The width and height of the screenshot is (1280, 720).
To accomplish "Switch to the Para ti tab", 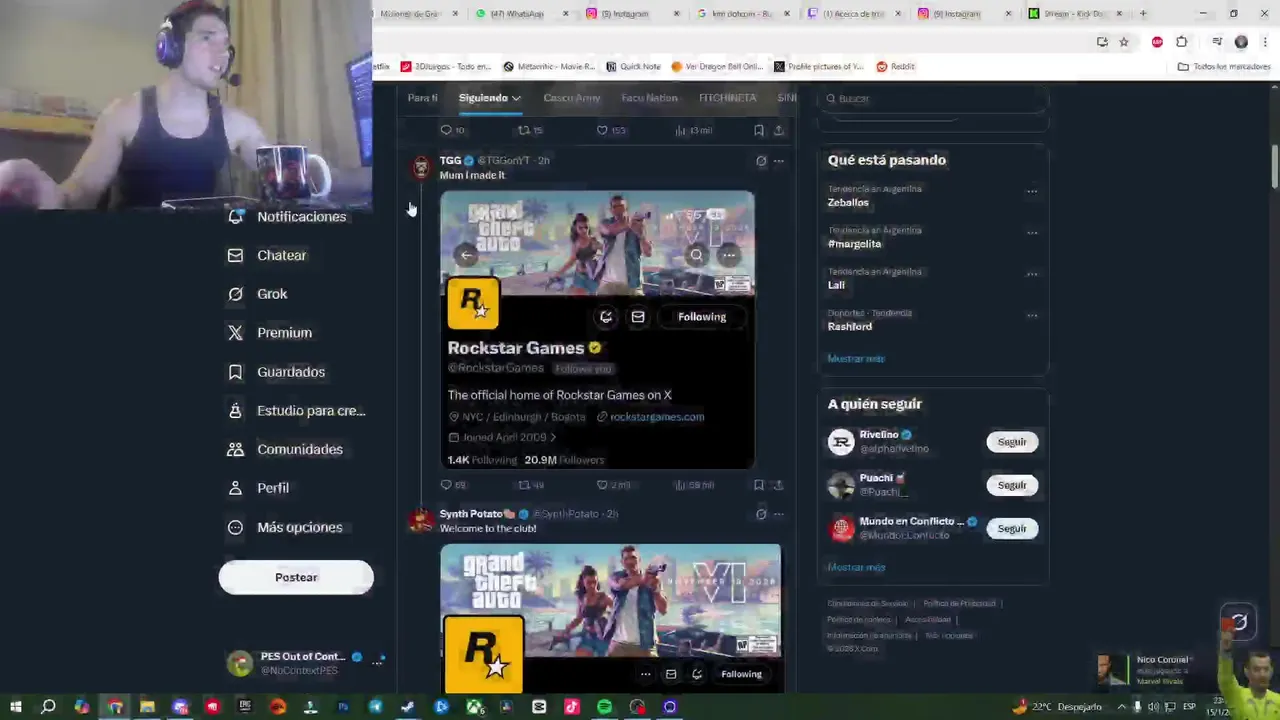I will click(x=422, y=98).
